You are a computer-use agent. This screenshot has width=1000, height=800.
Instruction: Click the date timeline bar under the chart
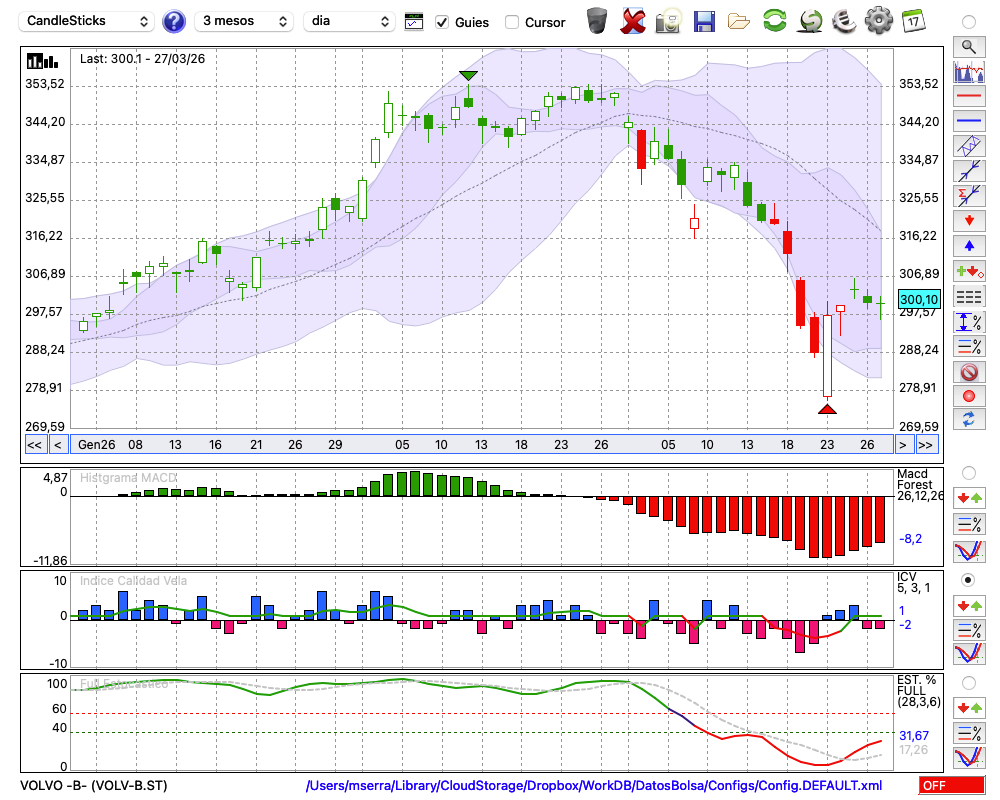pos(480,445)
